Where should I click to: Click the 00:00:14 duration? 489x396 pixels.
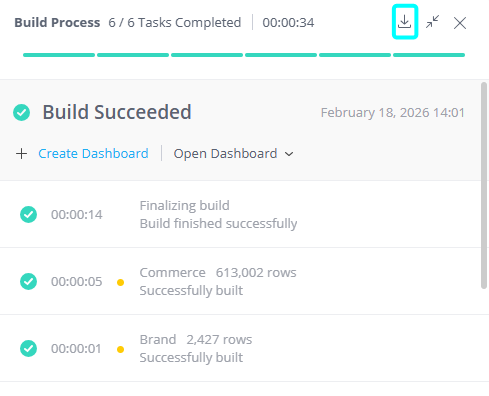click(77, 215)
